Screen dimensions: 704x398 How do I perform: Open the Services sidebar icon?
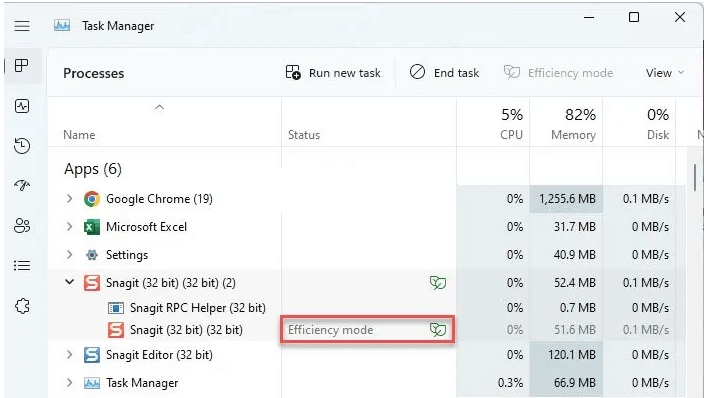[x=22, y=306]
